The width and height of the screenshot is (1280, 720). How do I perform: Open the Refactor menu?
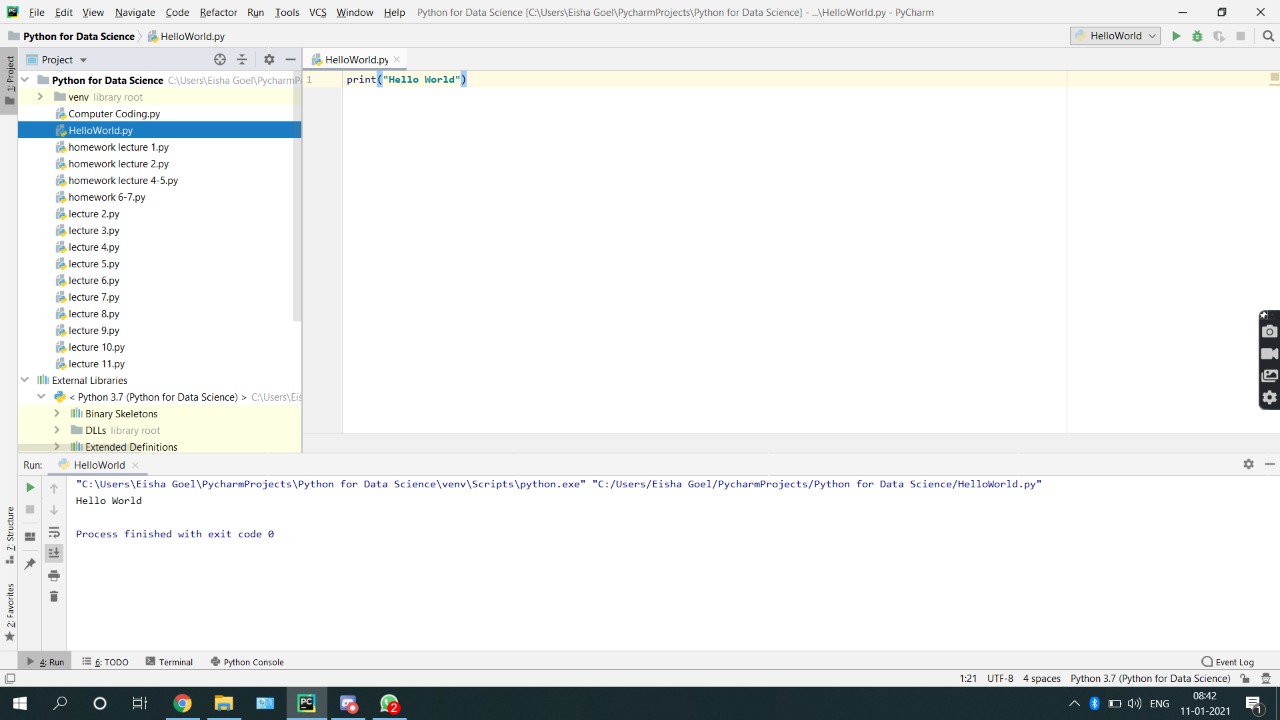click(x=218, y=12)
